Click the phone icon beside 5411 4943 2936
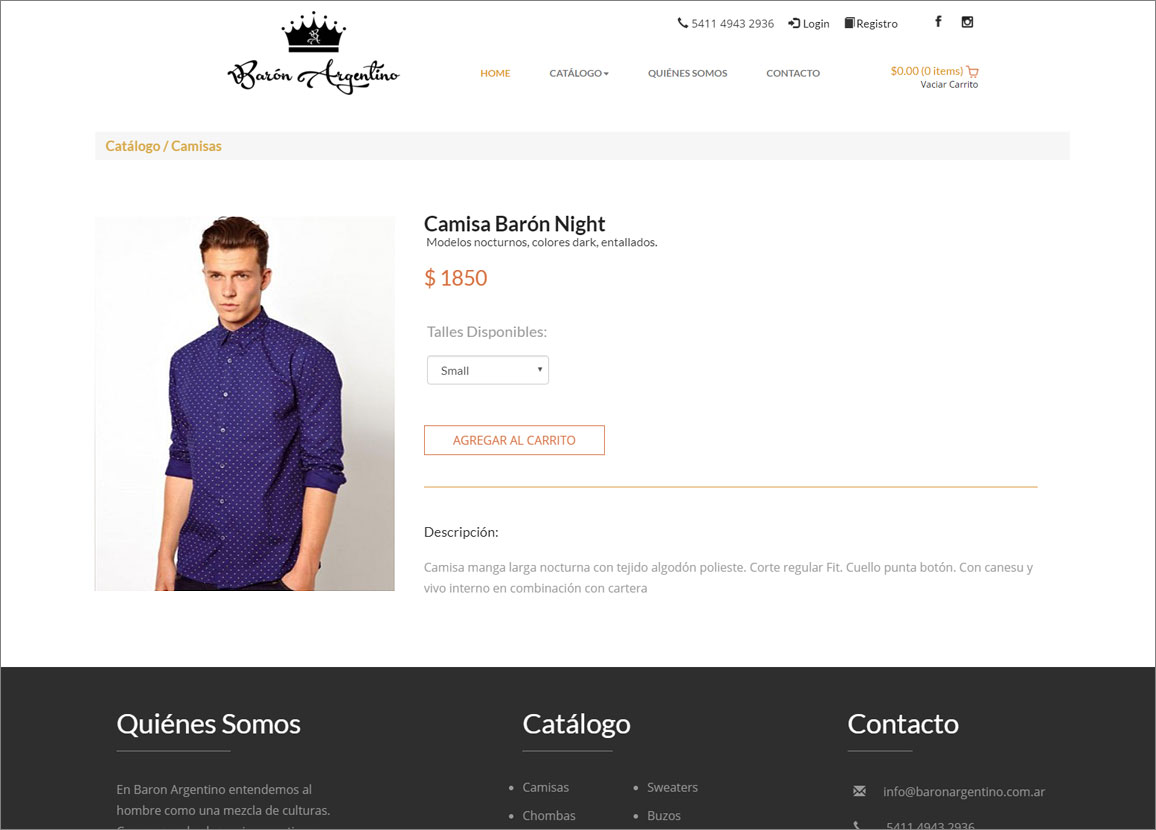This screenshot has width=1156, height=830. pos(683,23)
